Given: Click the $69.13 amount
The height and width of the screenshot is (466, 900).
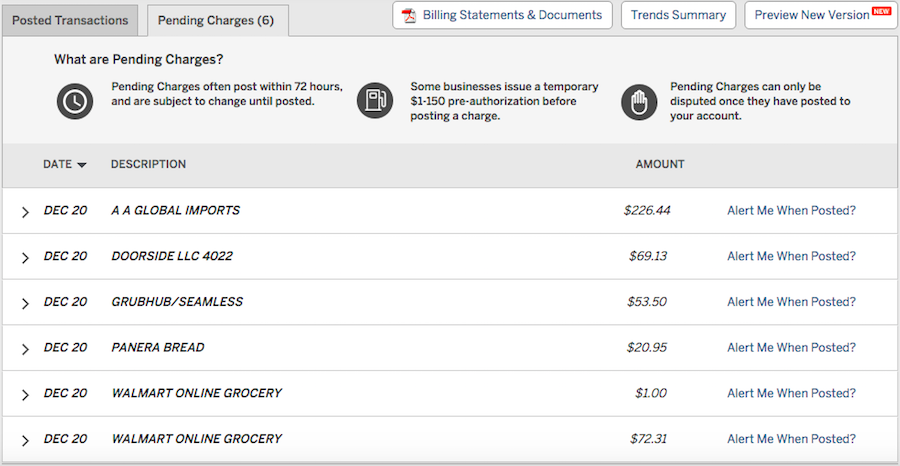Looking at the screenshot, I should [648, 256].
